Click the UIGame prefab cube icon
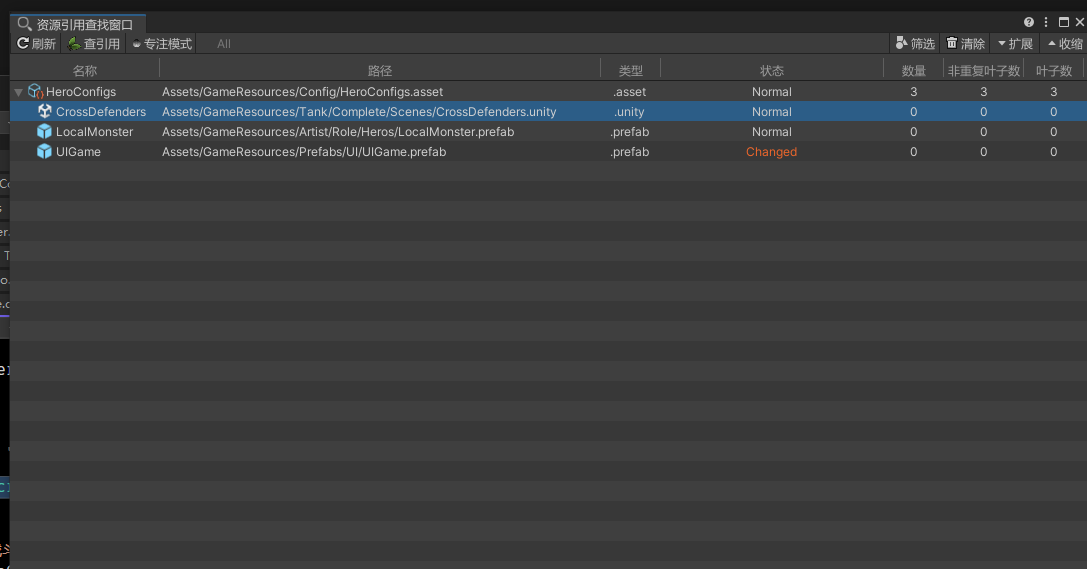Image resolution: width=1087 pixels, height=569 pixels. pyautogui.click(x=44, y=152)
